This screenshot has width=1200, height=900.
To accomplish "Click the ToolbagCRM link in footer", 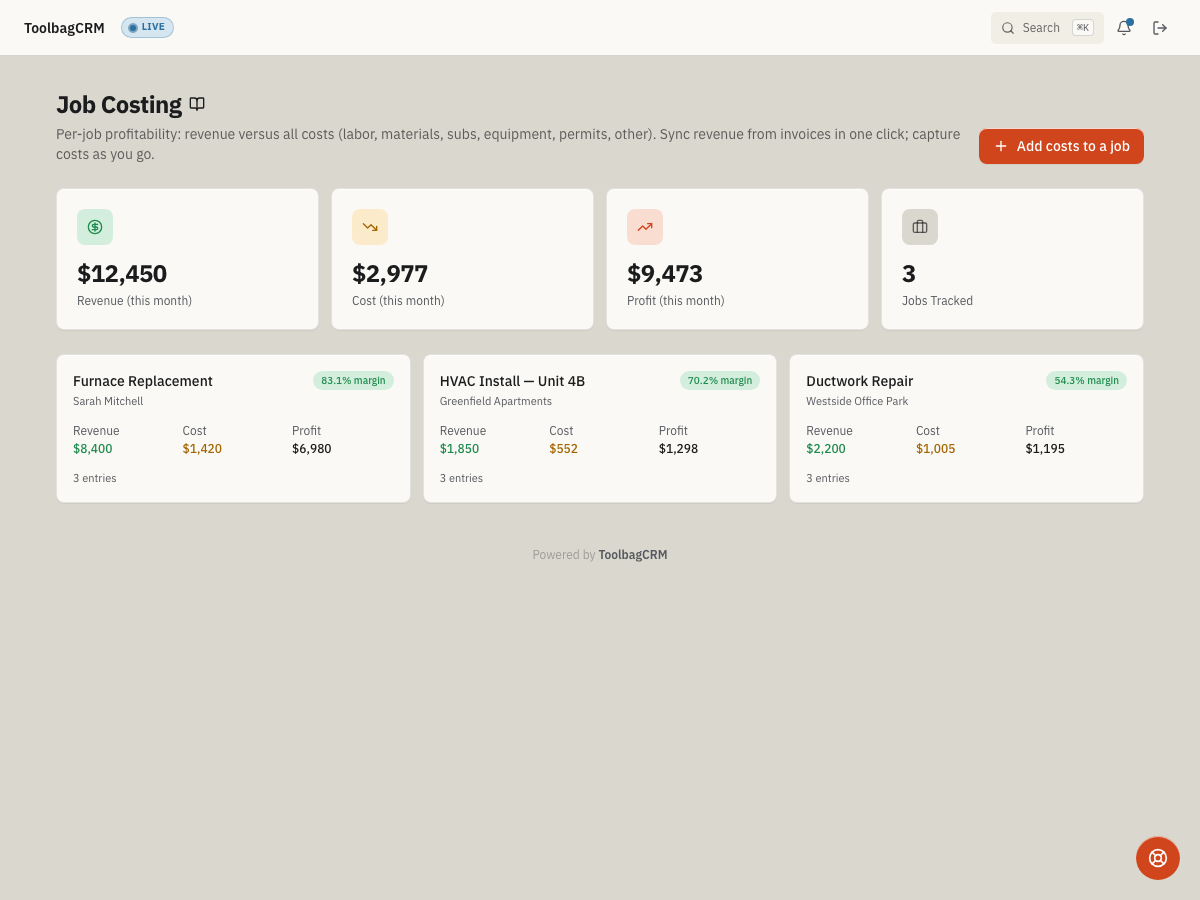I will click(x=633, y=555).
